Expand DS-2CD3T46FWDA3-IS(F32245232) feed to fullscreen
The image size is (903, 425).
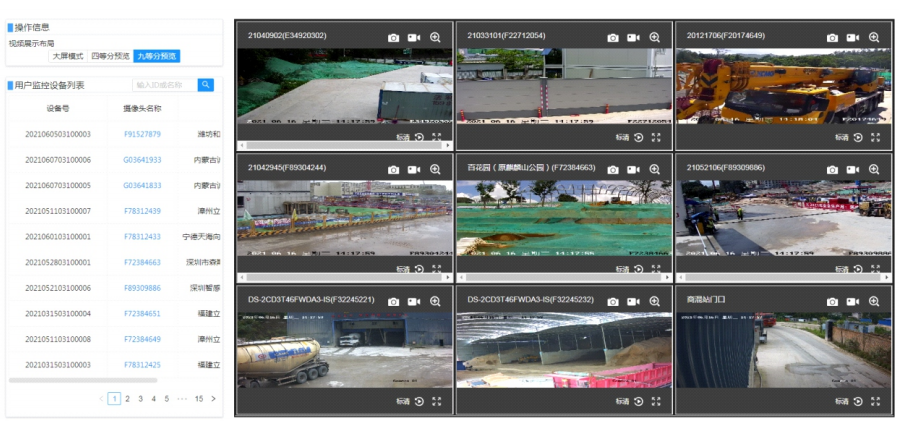(x=656, y=401)
